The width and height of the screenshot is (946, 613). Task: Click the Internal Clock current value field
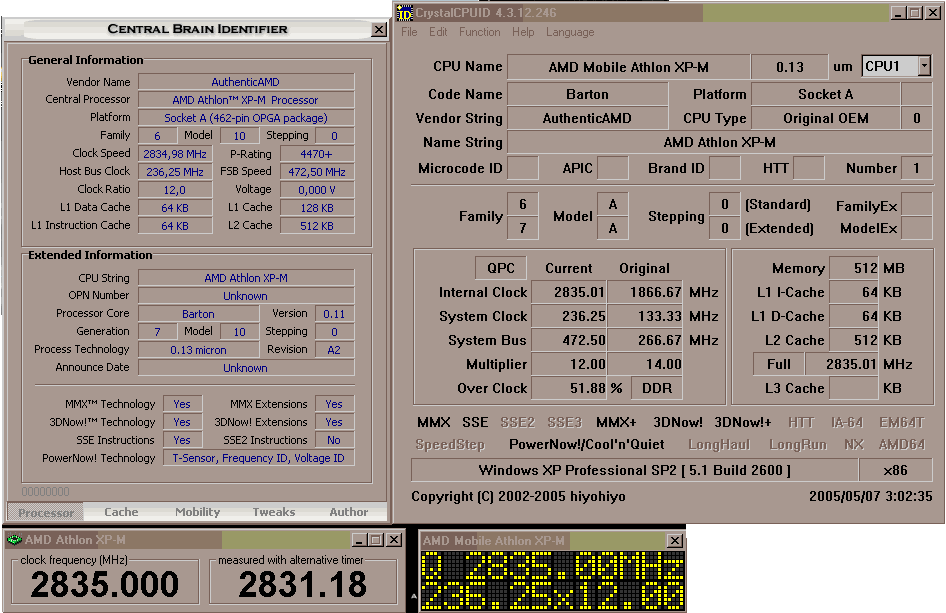pyautogui.click(x=568, y=292)
